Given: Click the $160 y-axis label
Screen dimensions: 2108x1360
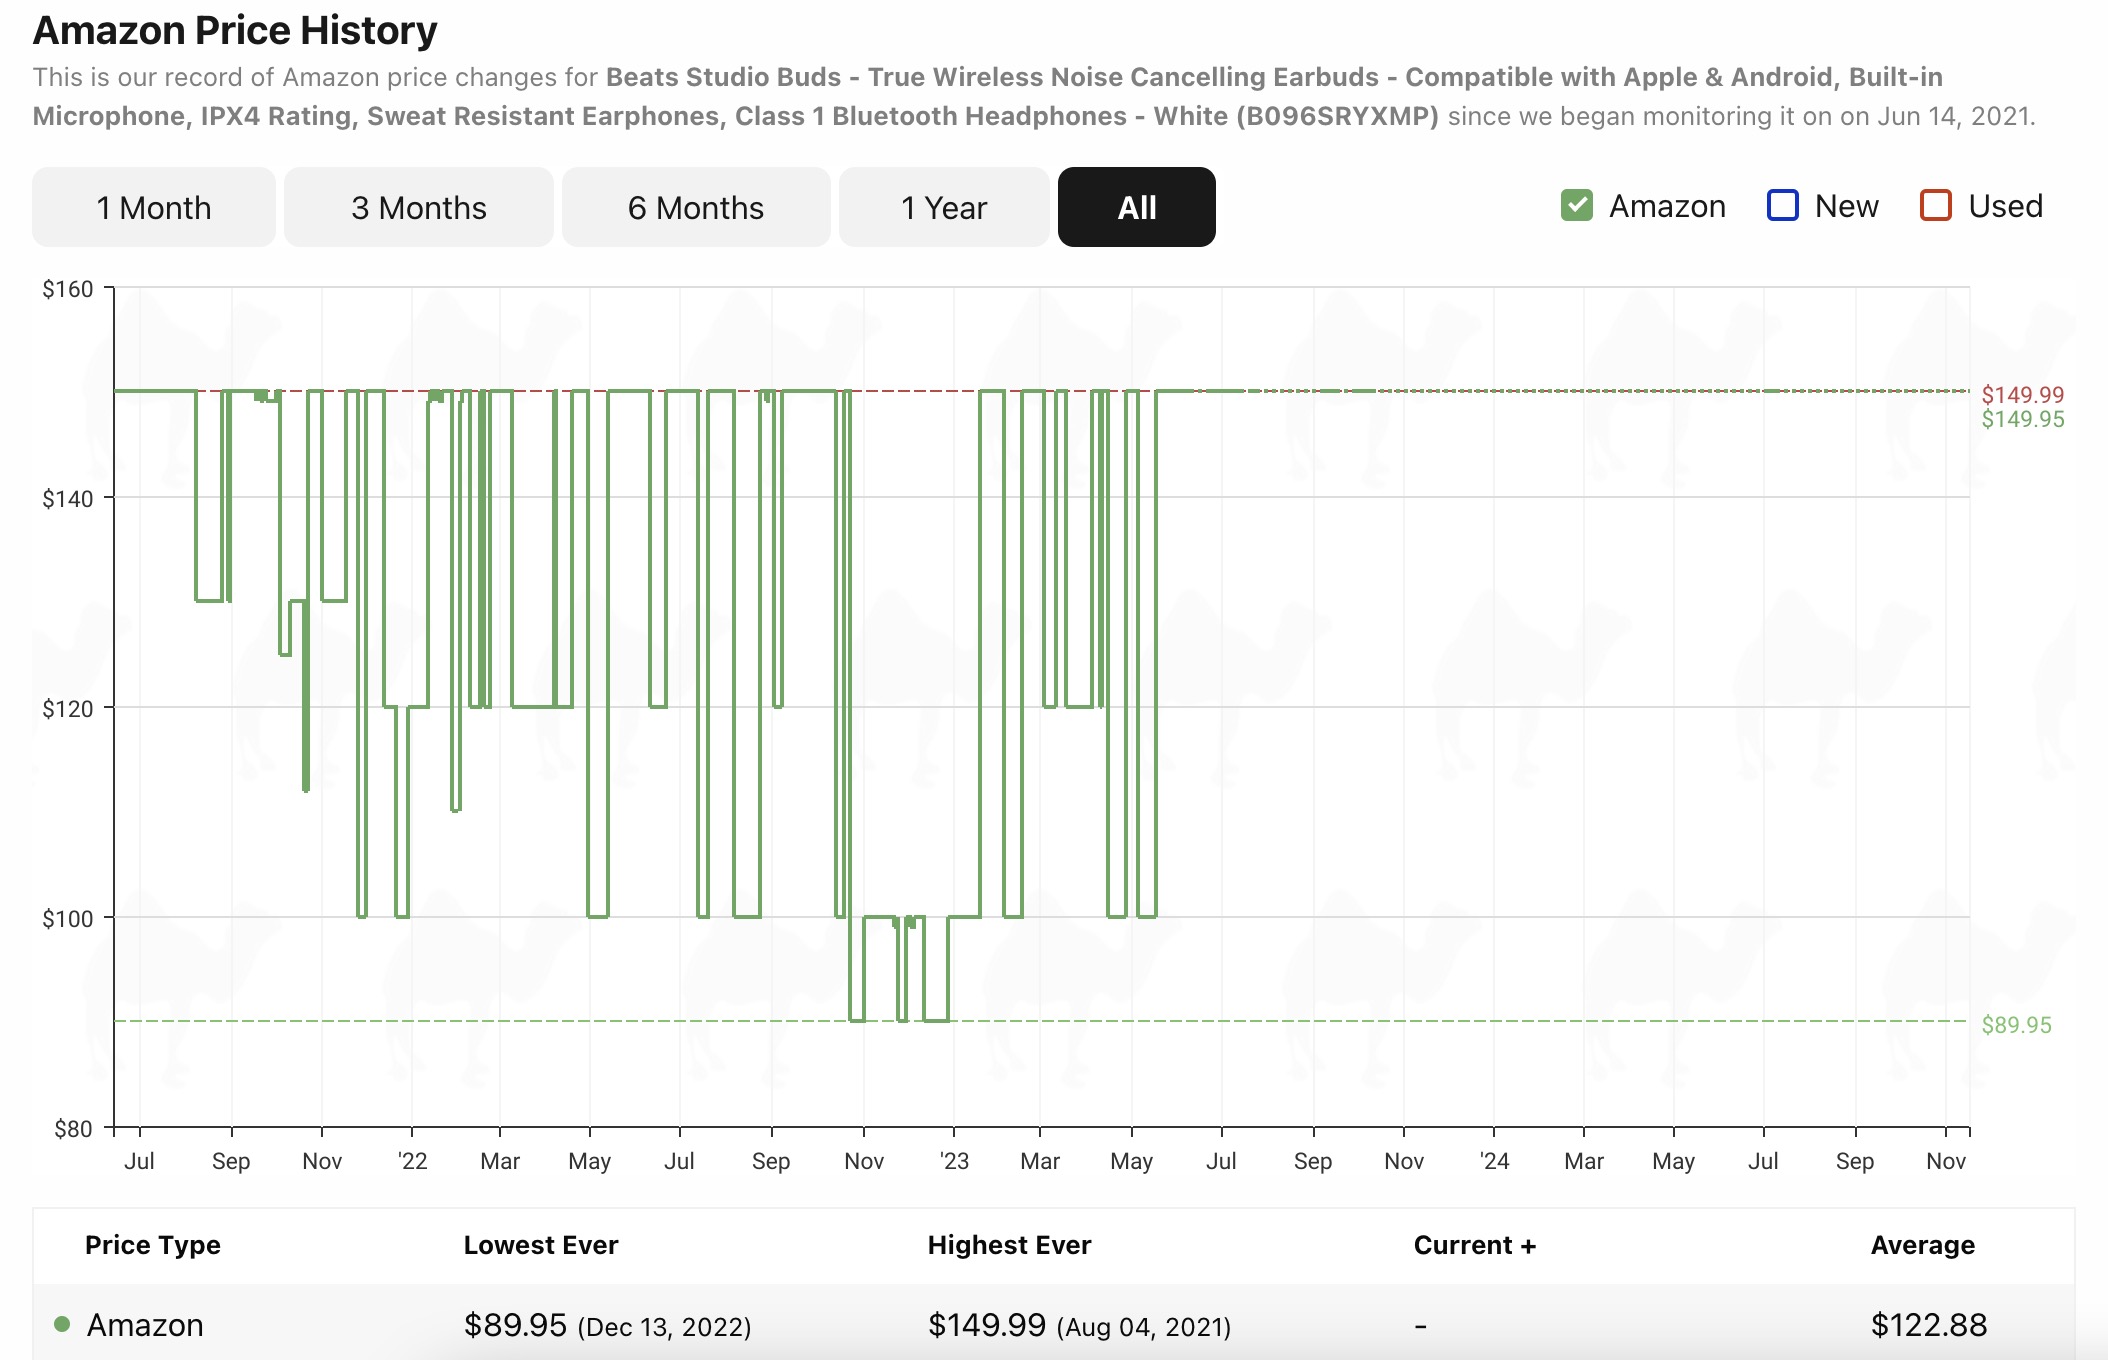Looking at the screenshot, I should (67, 289).
